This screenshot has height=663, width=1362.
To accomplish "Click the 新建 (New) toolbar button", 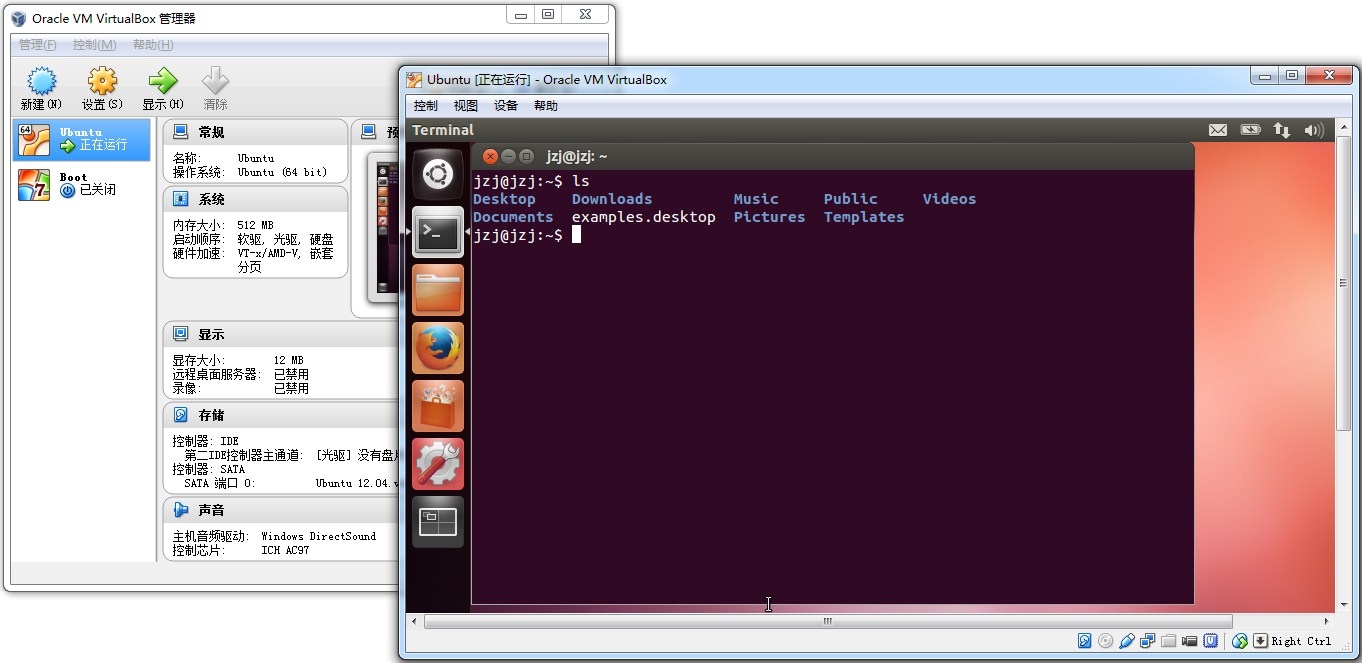I will 41,89.
